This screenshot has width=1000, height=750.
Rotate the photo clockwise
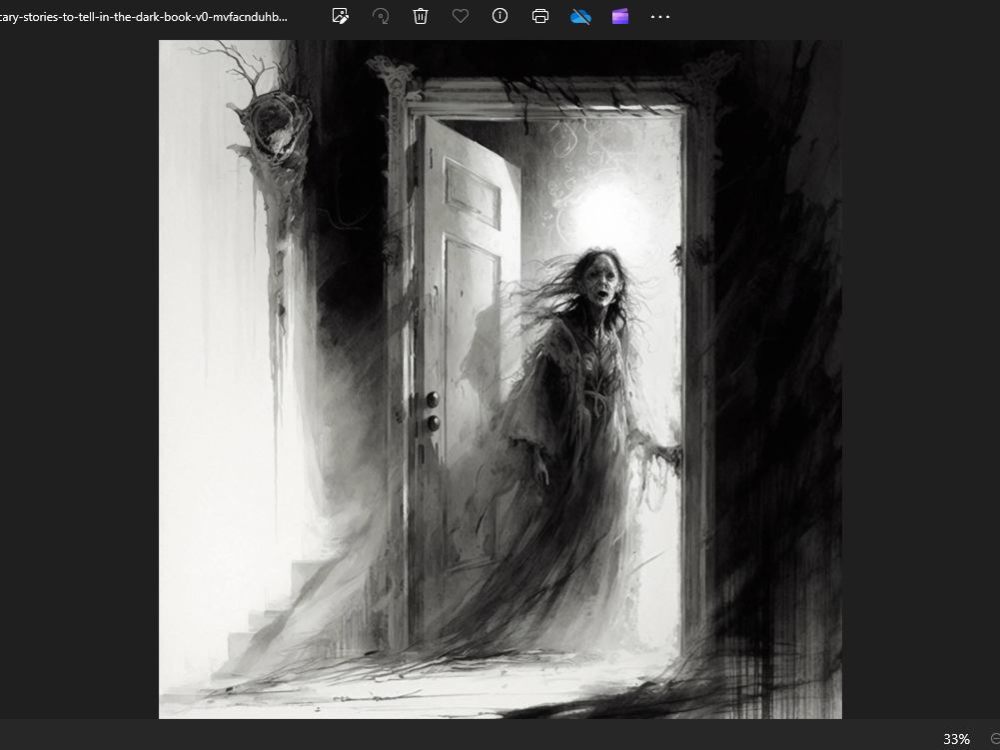(380, 16)
